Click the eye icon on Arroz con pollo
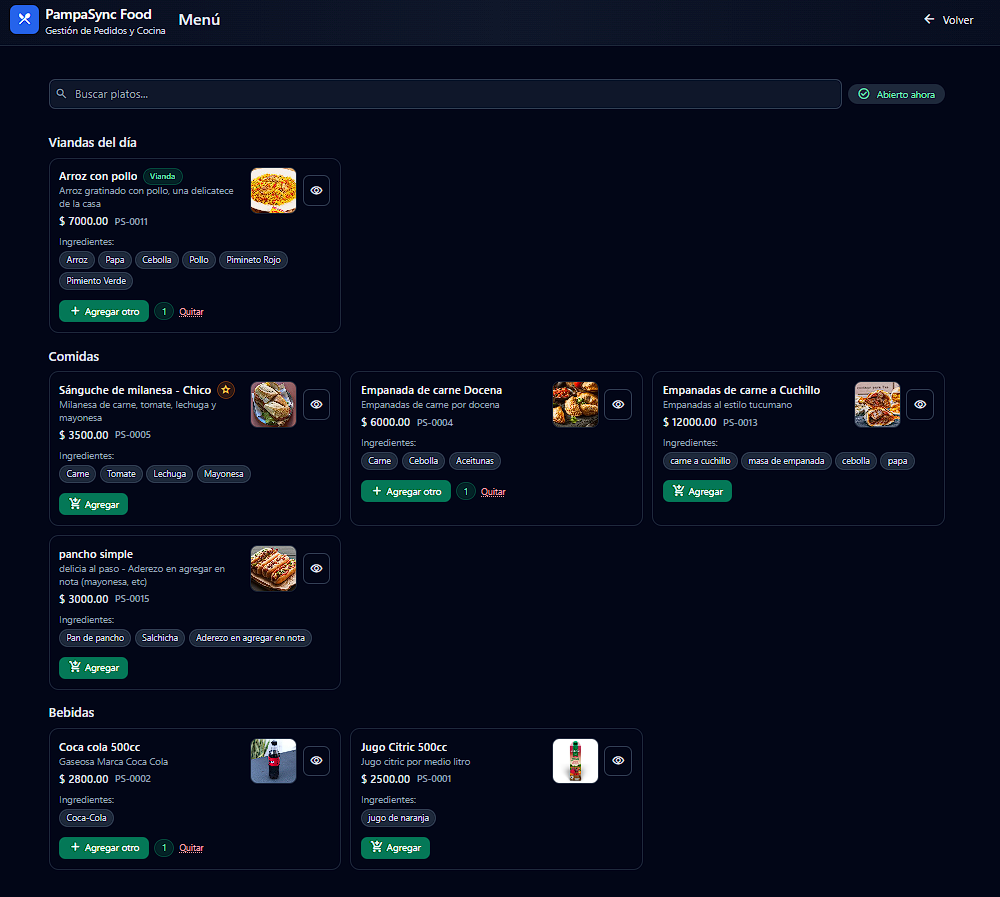 point(316,190)
